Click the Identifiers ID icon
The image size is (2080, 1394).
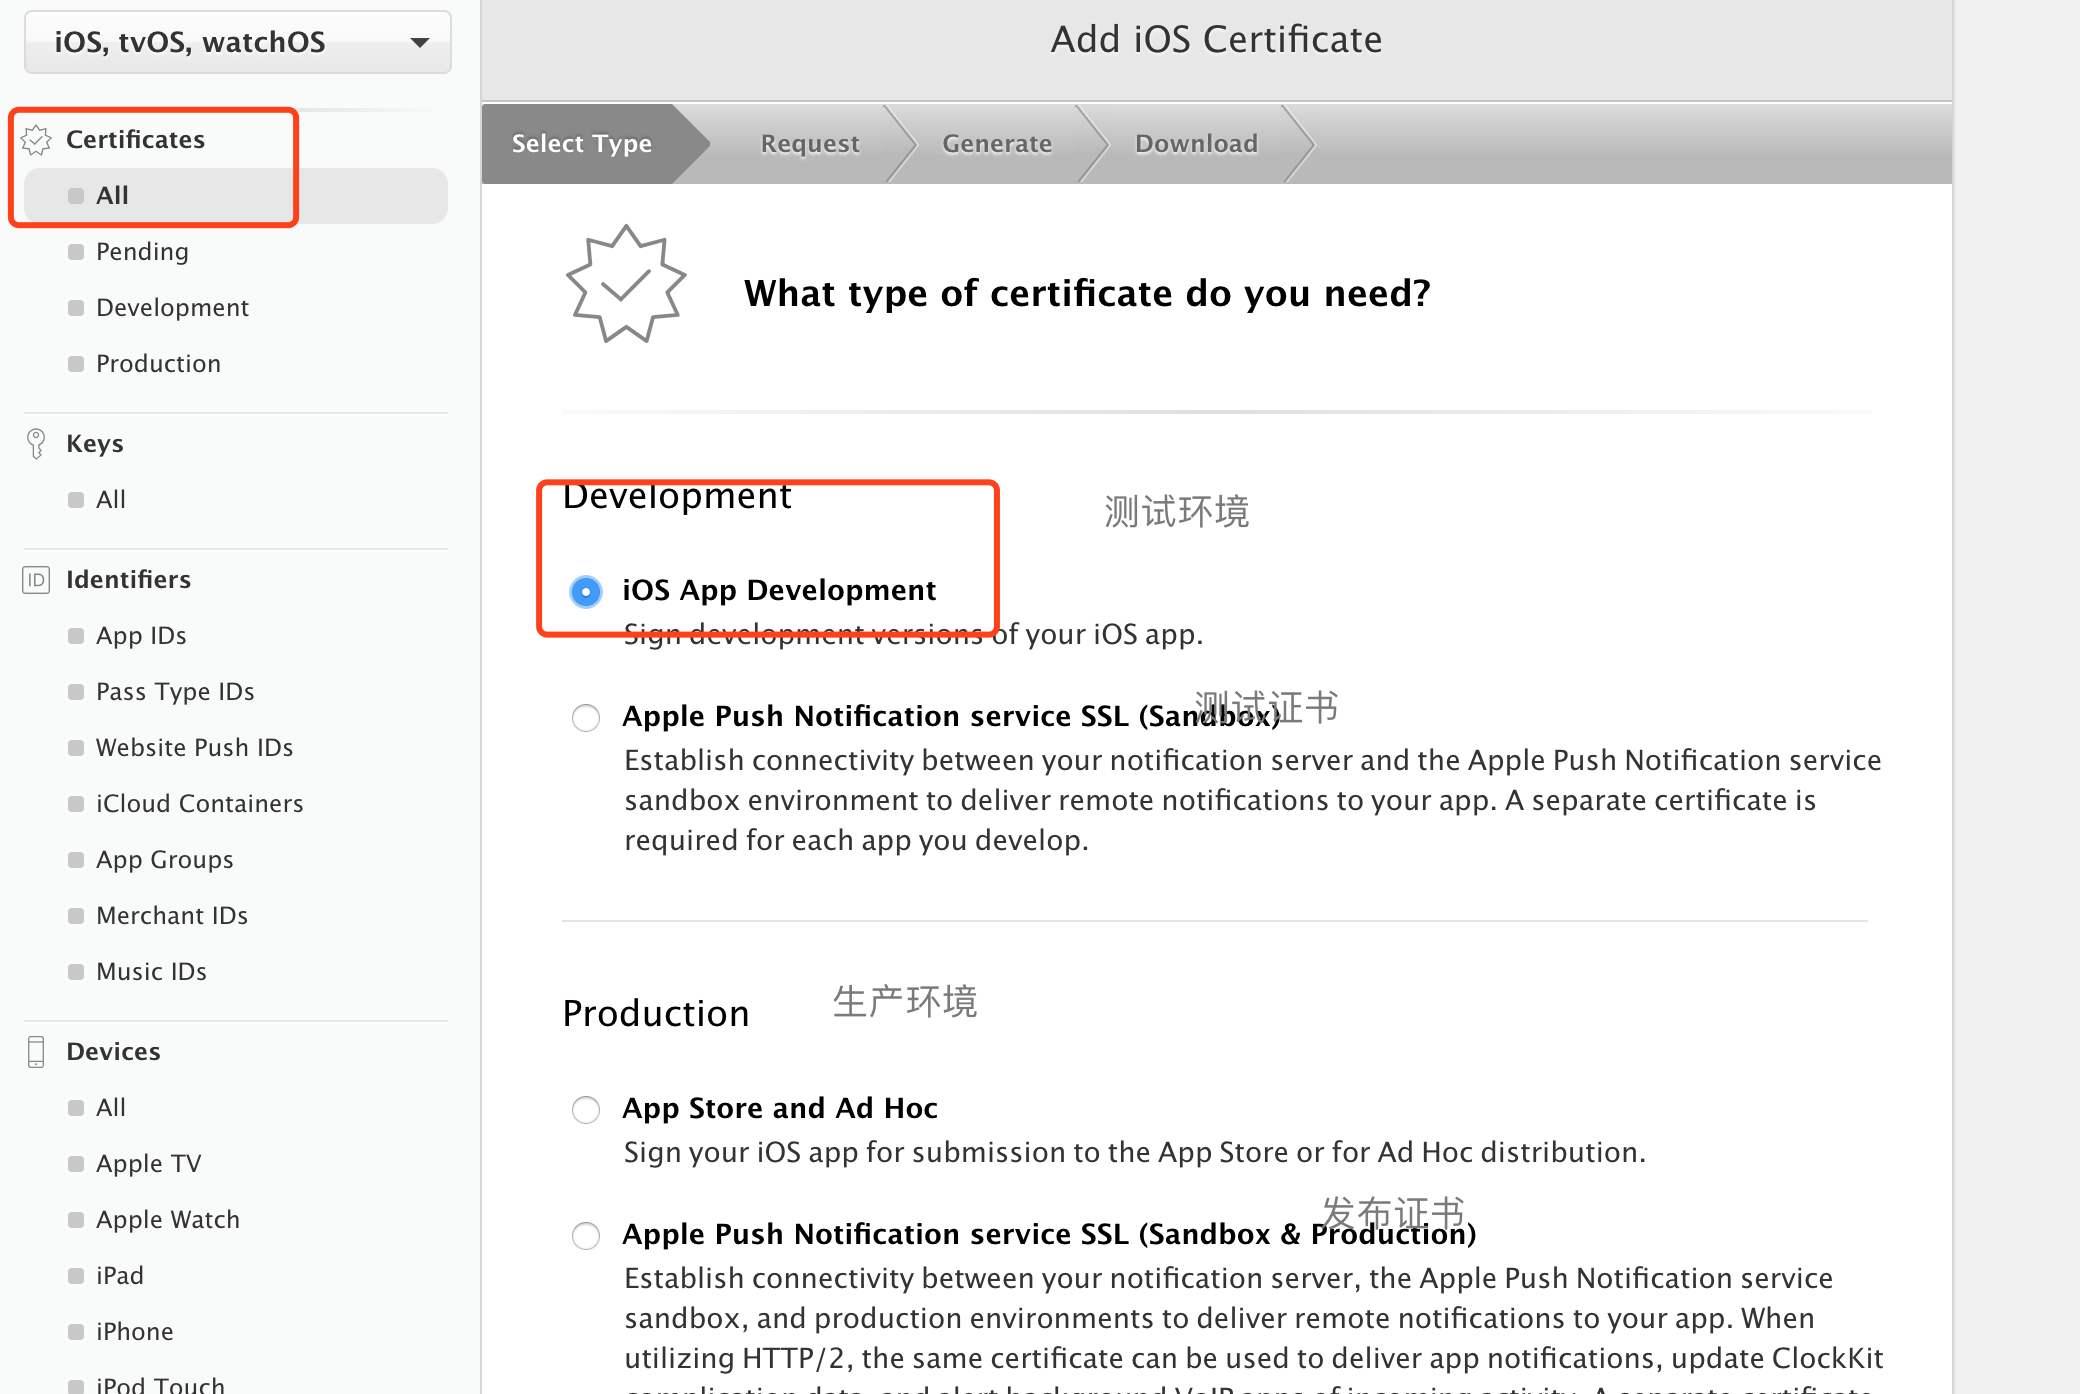pos(36,580)
